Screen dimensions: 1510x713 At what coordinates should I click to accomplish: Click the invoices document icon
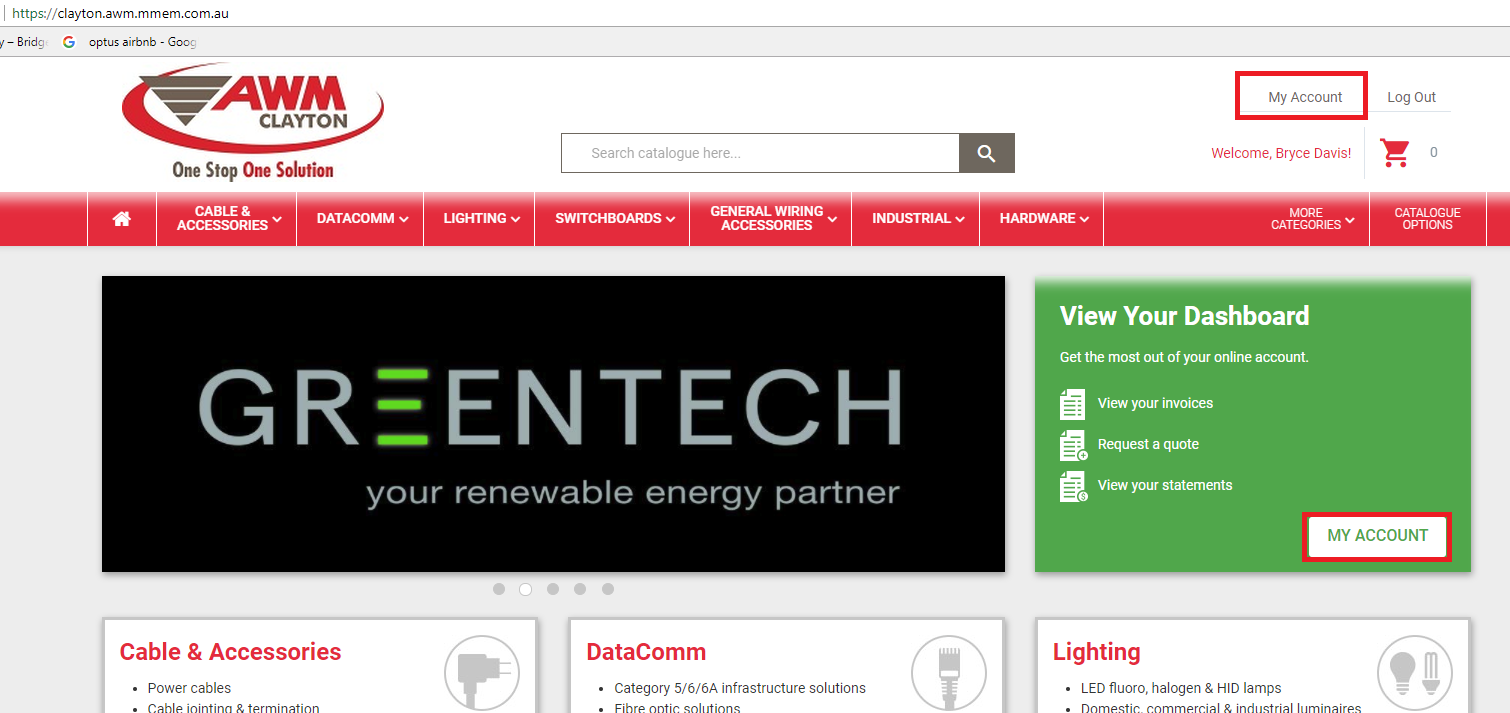pyautogui.click(x=1072, y=404)
